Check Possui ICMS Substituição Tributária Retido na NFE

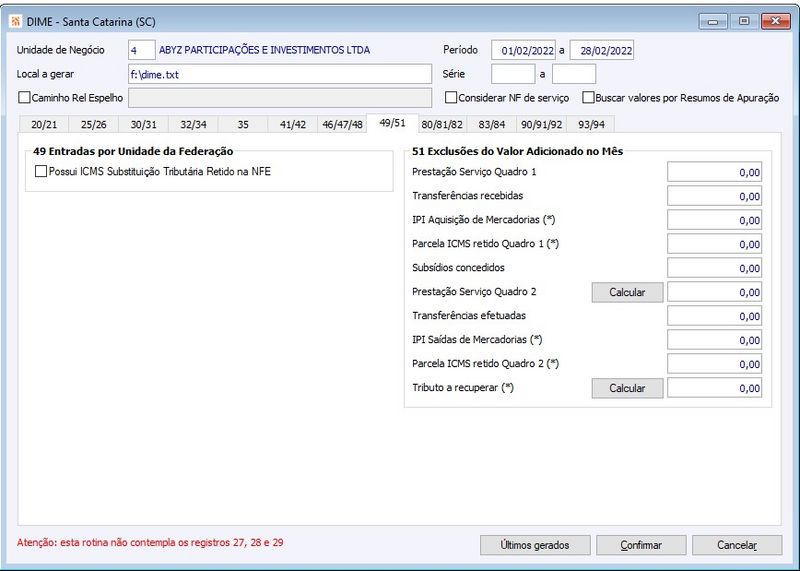(x=41, y=171)
